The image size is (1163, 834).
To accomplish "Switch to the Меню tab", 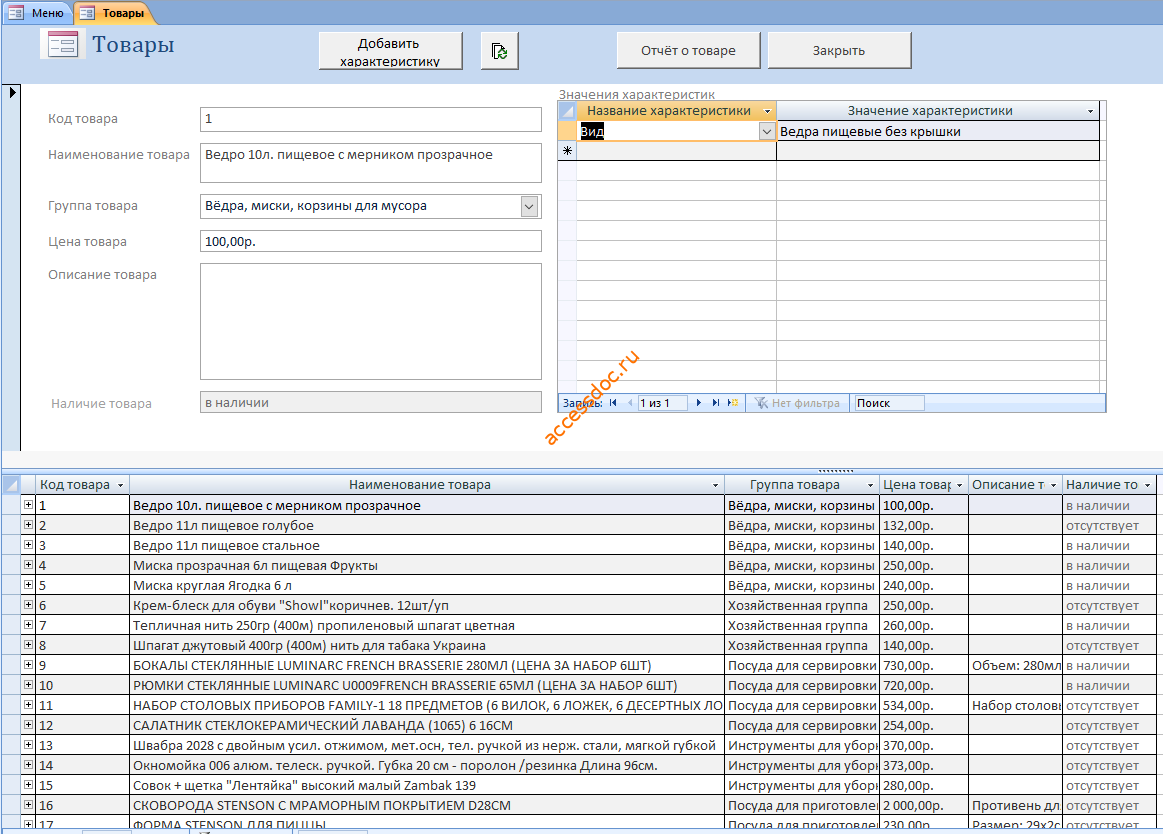I will 37,13.
